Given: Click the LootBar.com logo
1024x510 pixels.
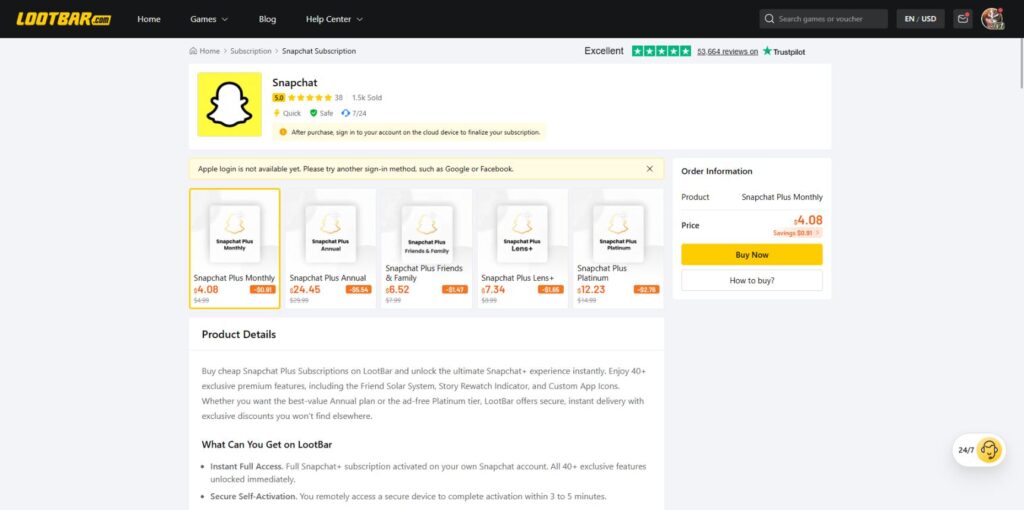Looking at the screenshot, I should 63,19.
